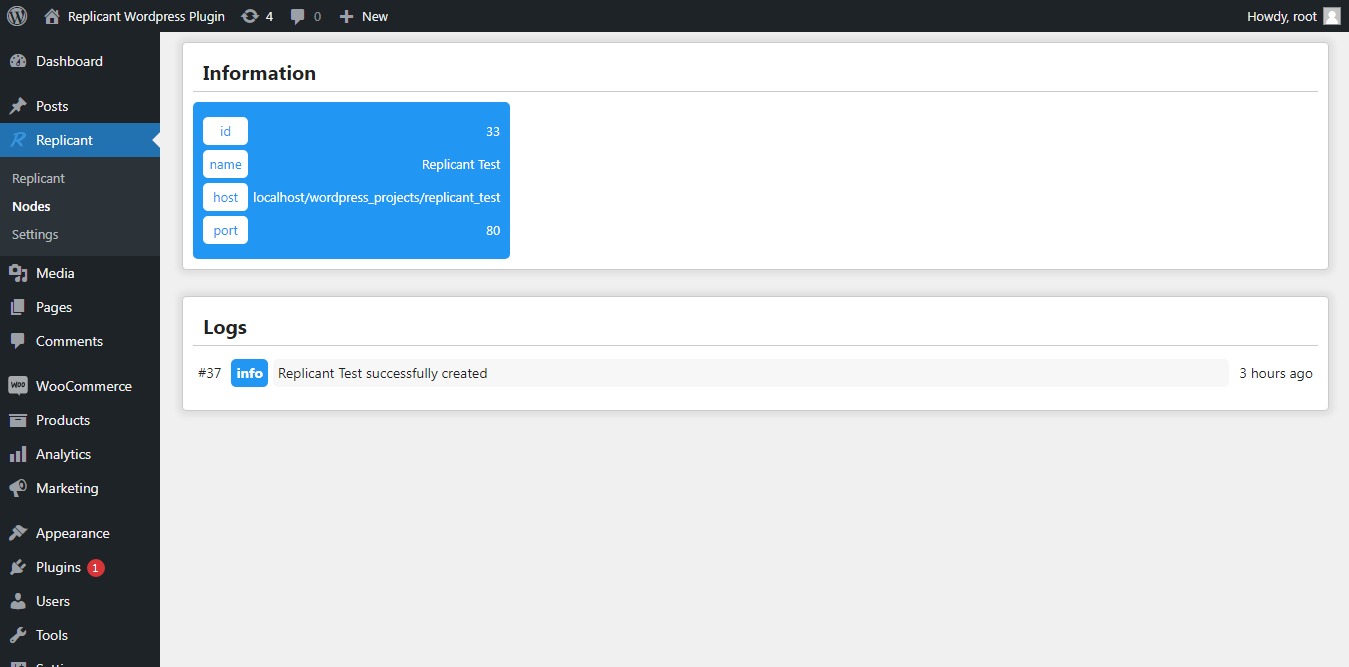Click the comments count 0
This screenshot has width=1349, height=667.
[x=317, y=16]
